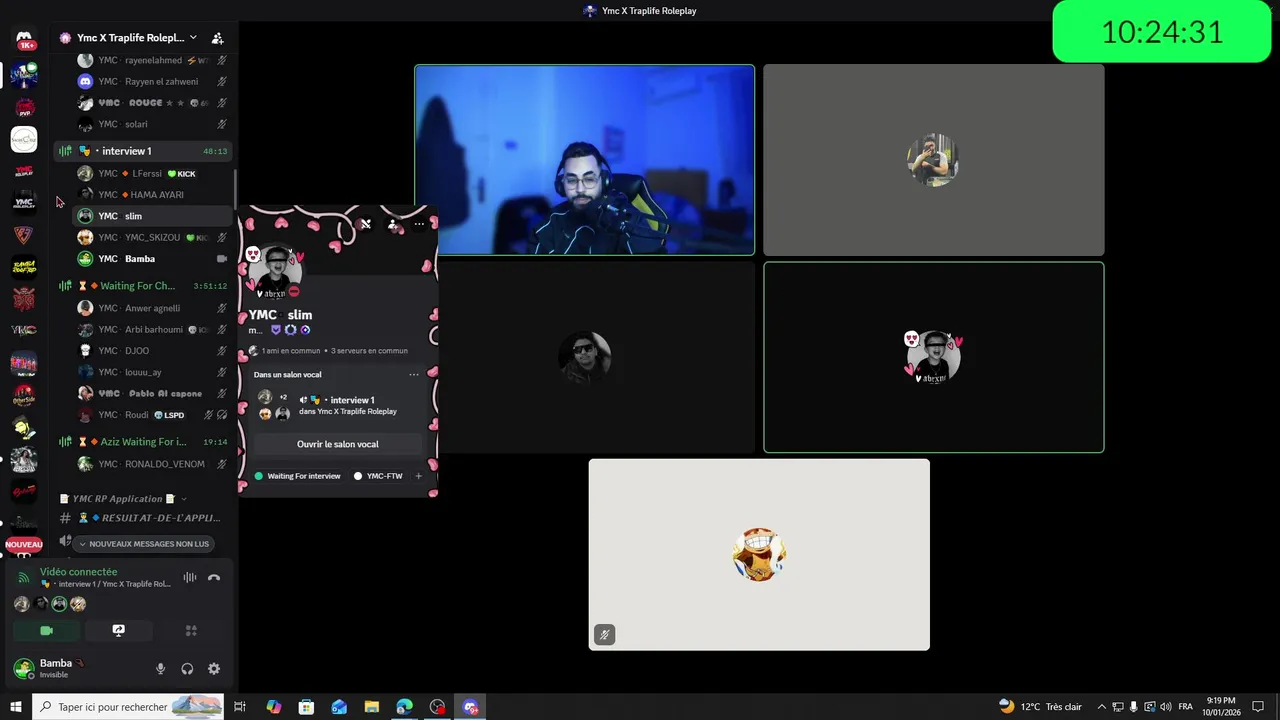1280x720 pixels.
Task: Open Aziz Waiting For i... voice channel
Action: pos(143,442)
